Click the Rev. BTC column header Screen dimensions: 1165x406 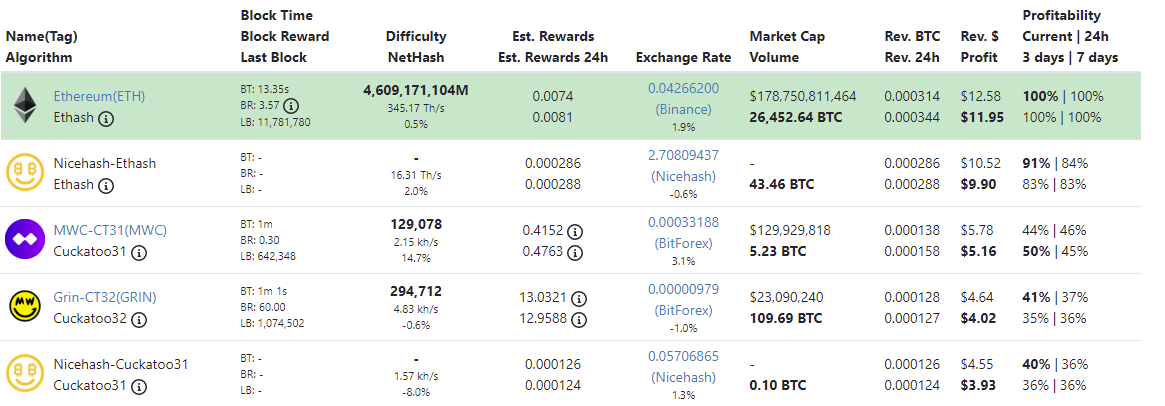[912, 36]
